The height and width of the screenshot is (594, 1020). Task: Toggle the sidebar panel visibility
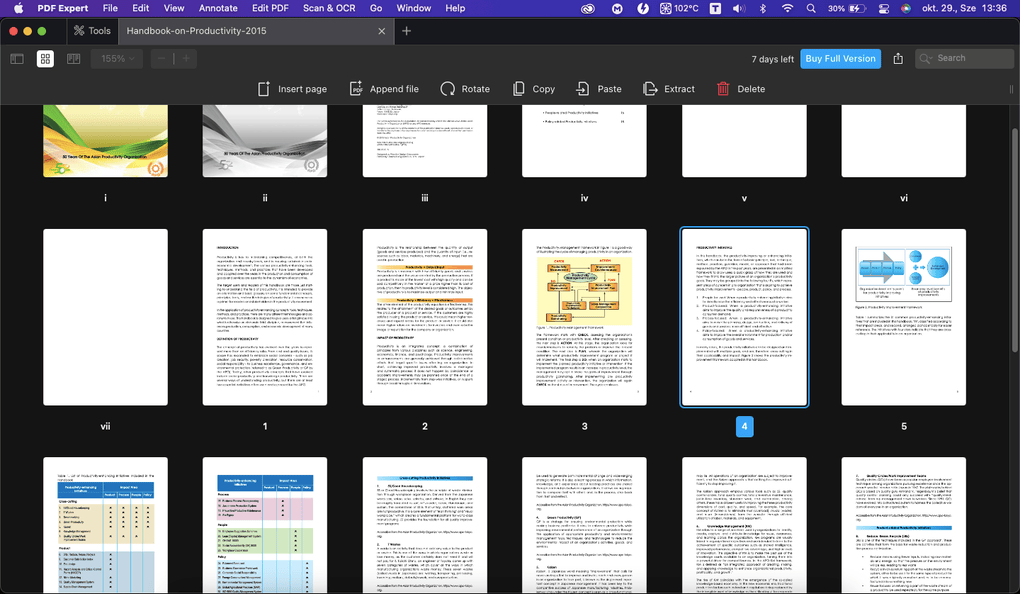click(x=17, y=58)
